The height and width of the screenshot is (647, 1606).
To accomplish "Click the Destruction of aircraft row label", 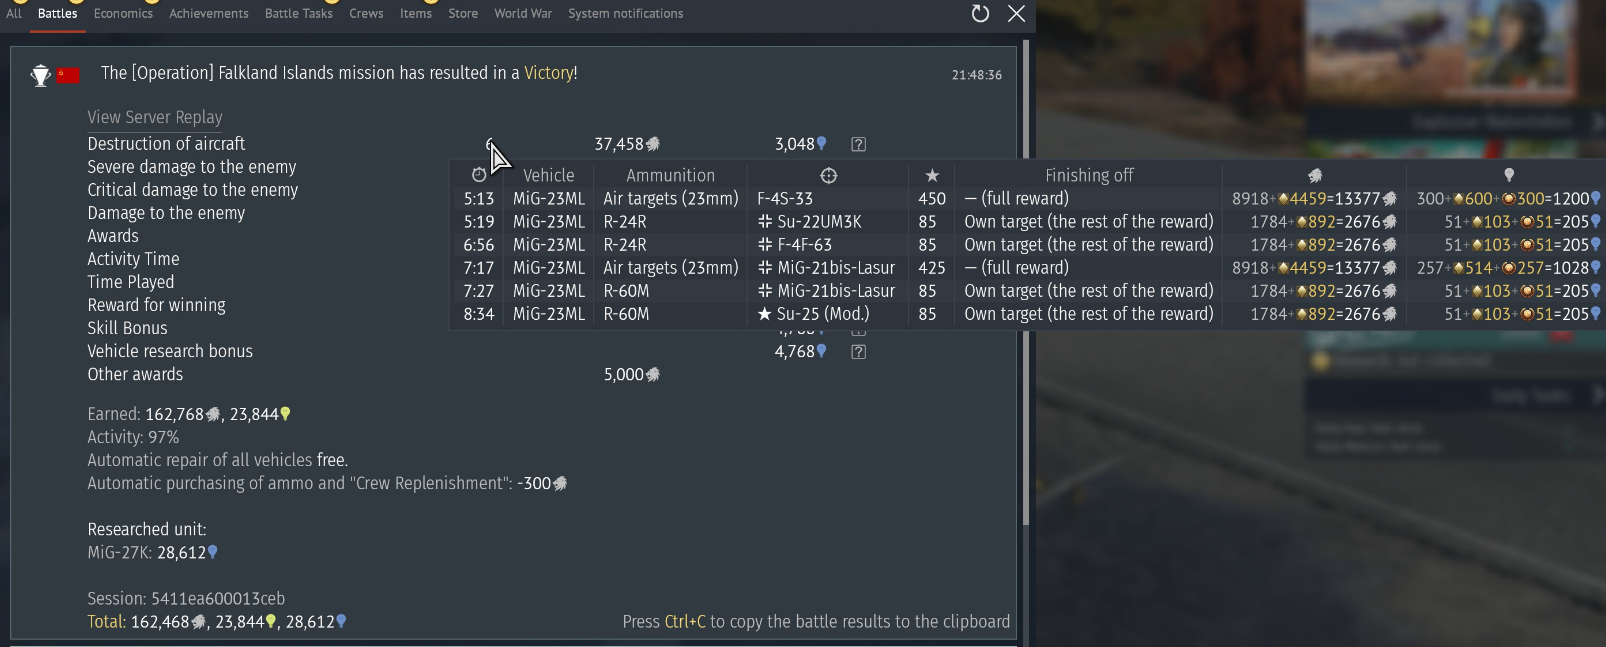I will click(166, 144).
